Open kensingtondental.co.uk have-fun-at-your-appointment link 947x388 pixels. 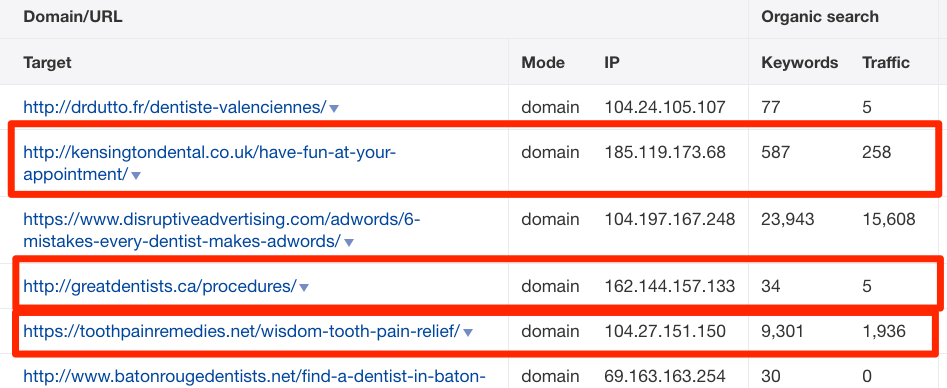click(210, 163)
